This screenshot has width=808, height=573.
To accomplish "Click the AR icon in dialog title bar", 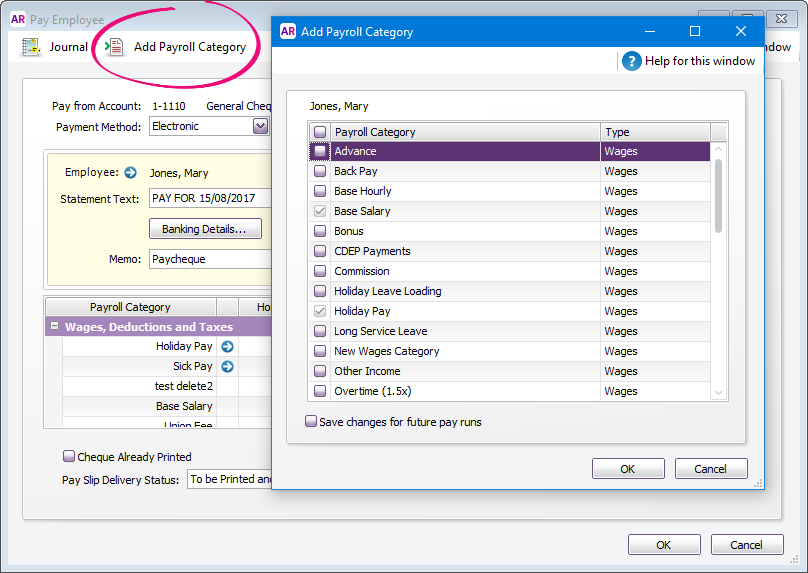I will [x=288, y=31].
